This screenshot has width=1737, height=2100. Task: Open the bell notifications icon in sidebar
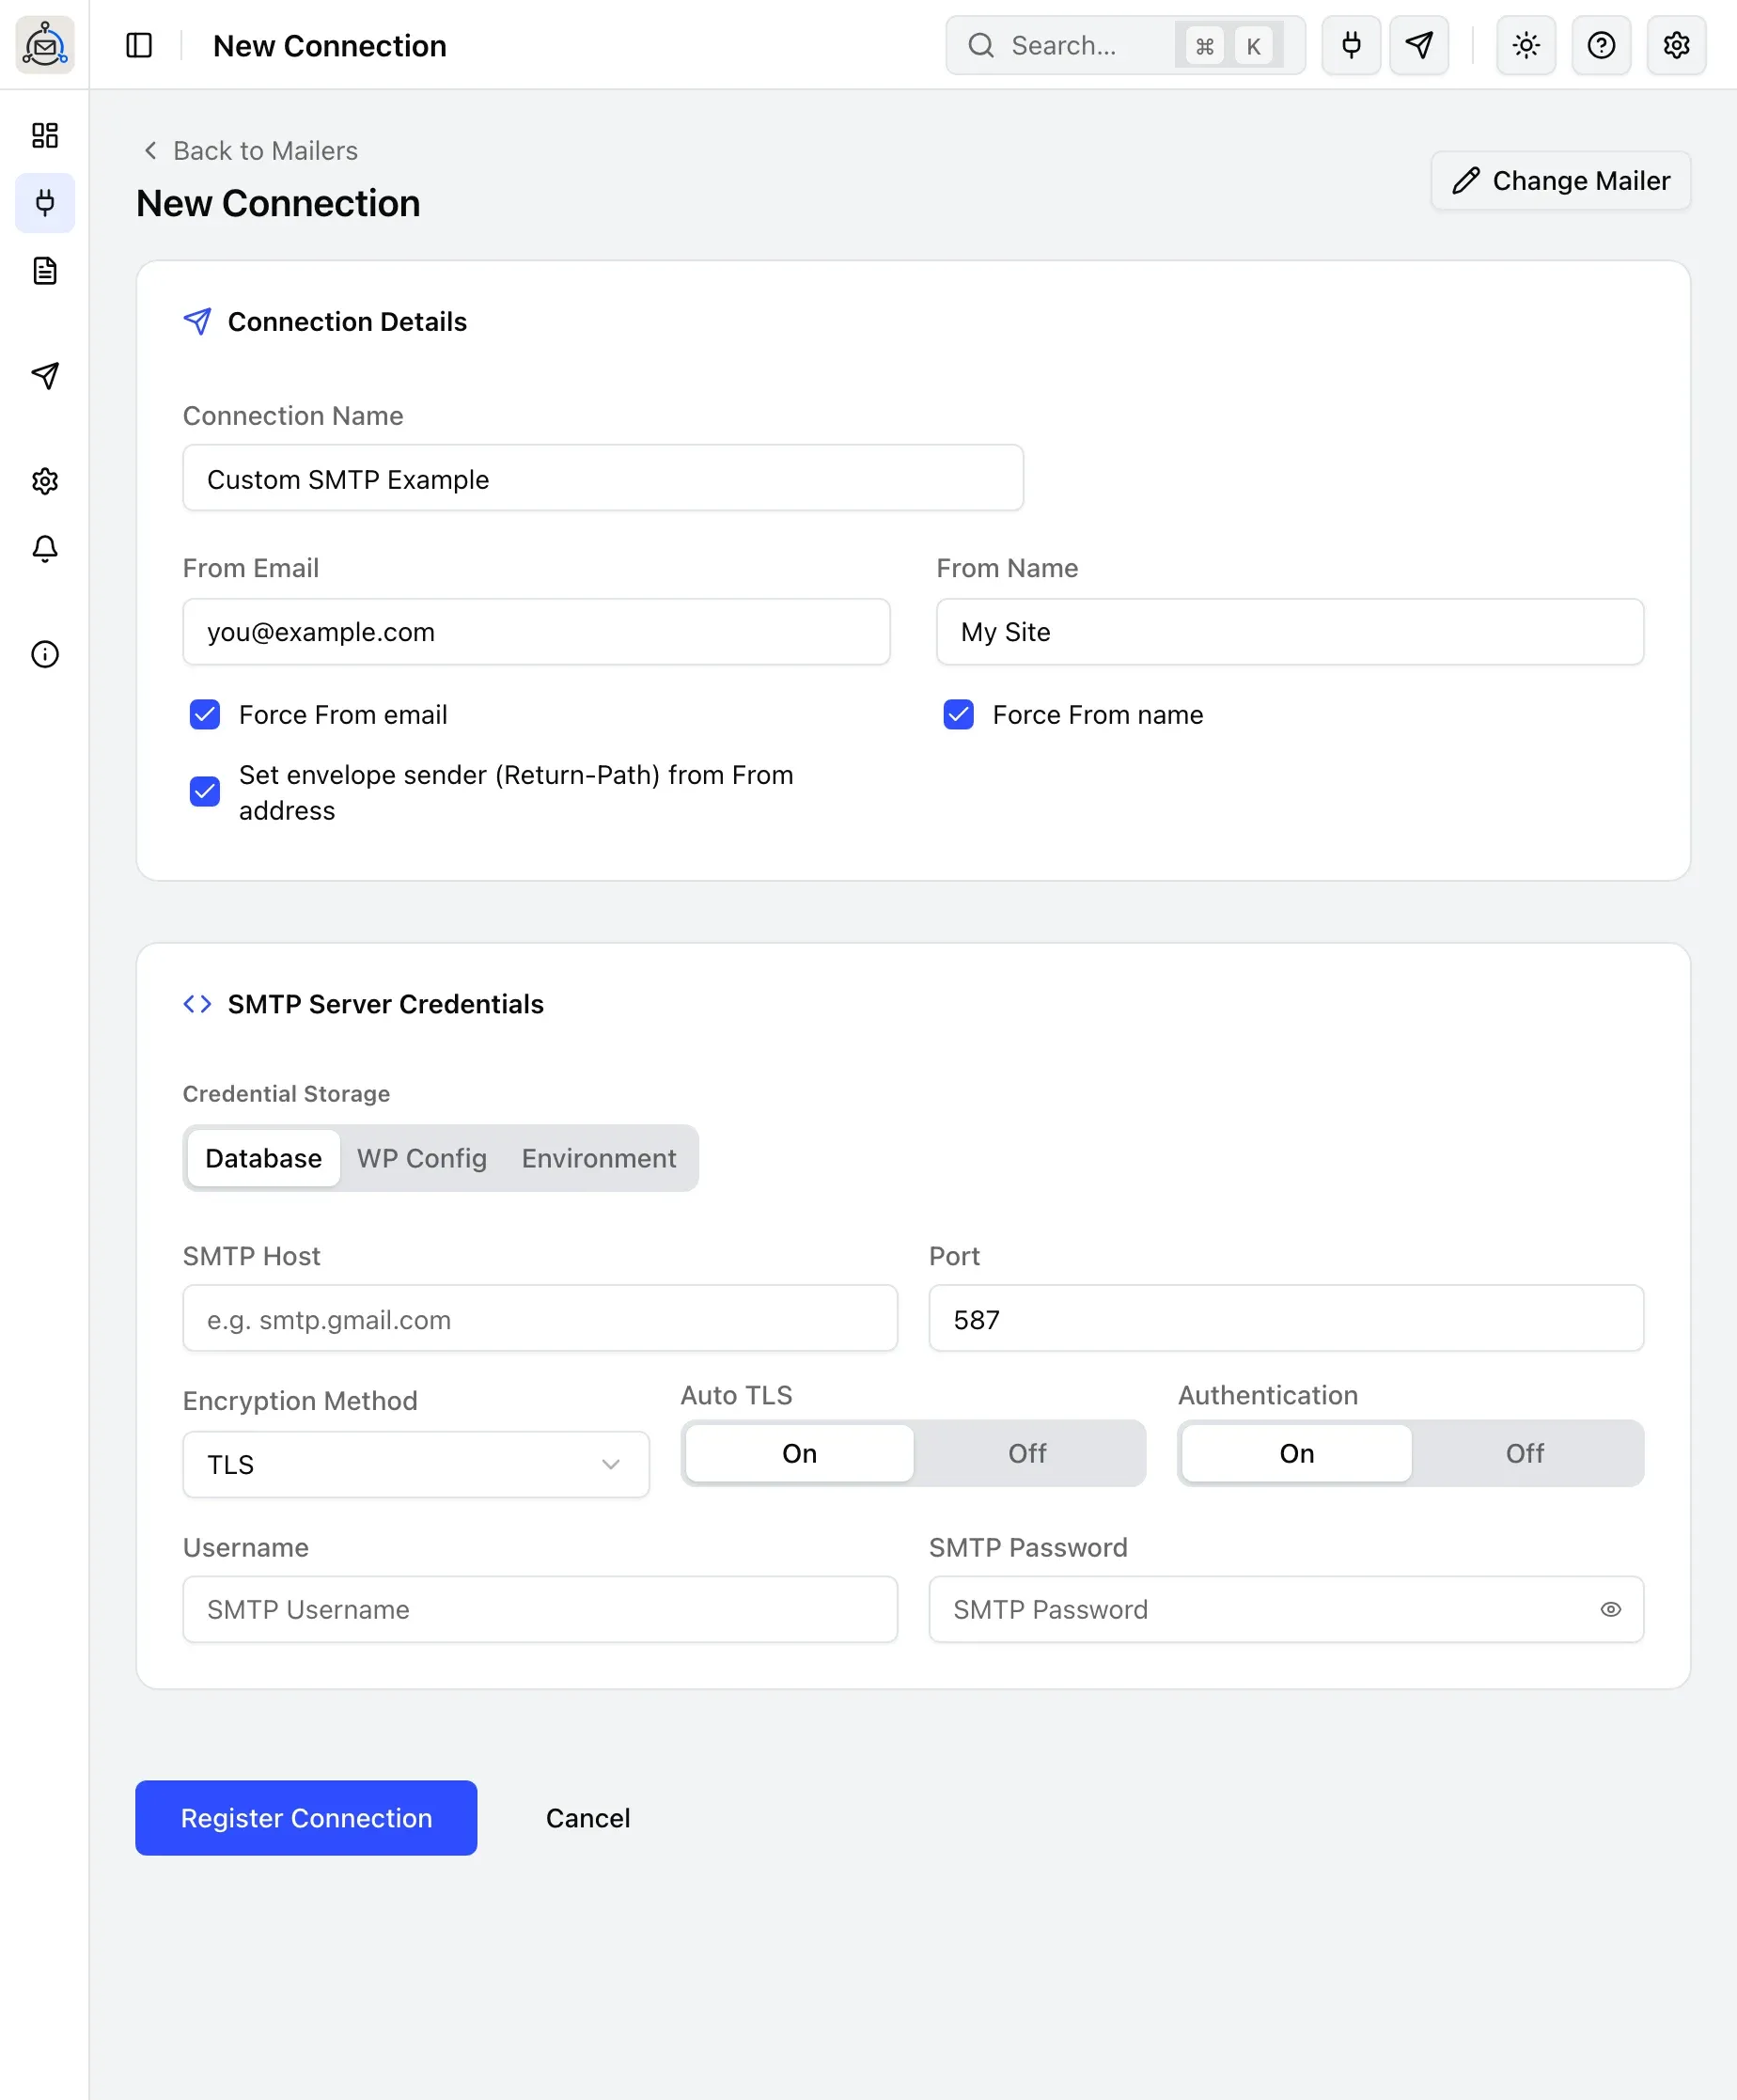(45, 549)
